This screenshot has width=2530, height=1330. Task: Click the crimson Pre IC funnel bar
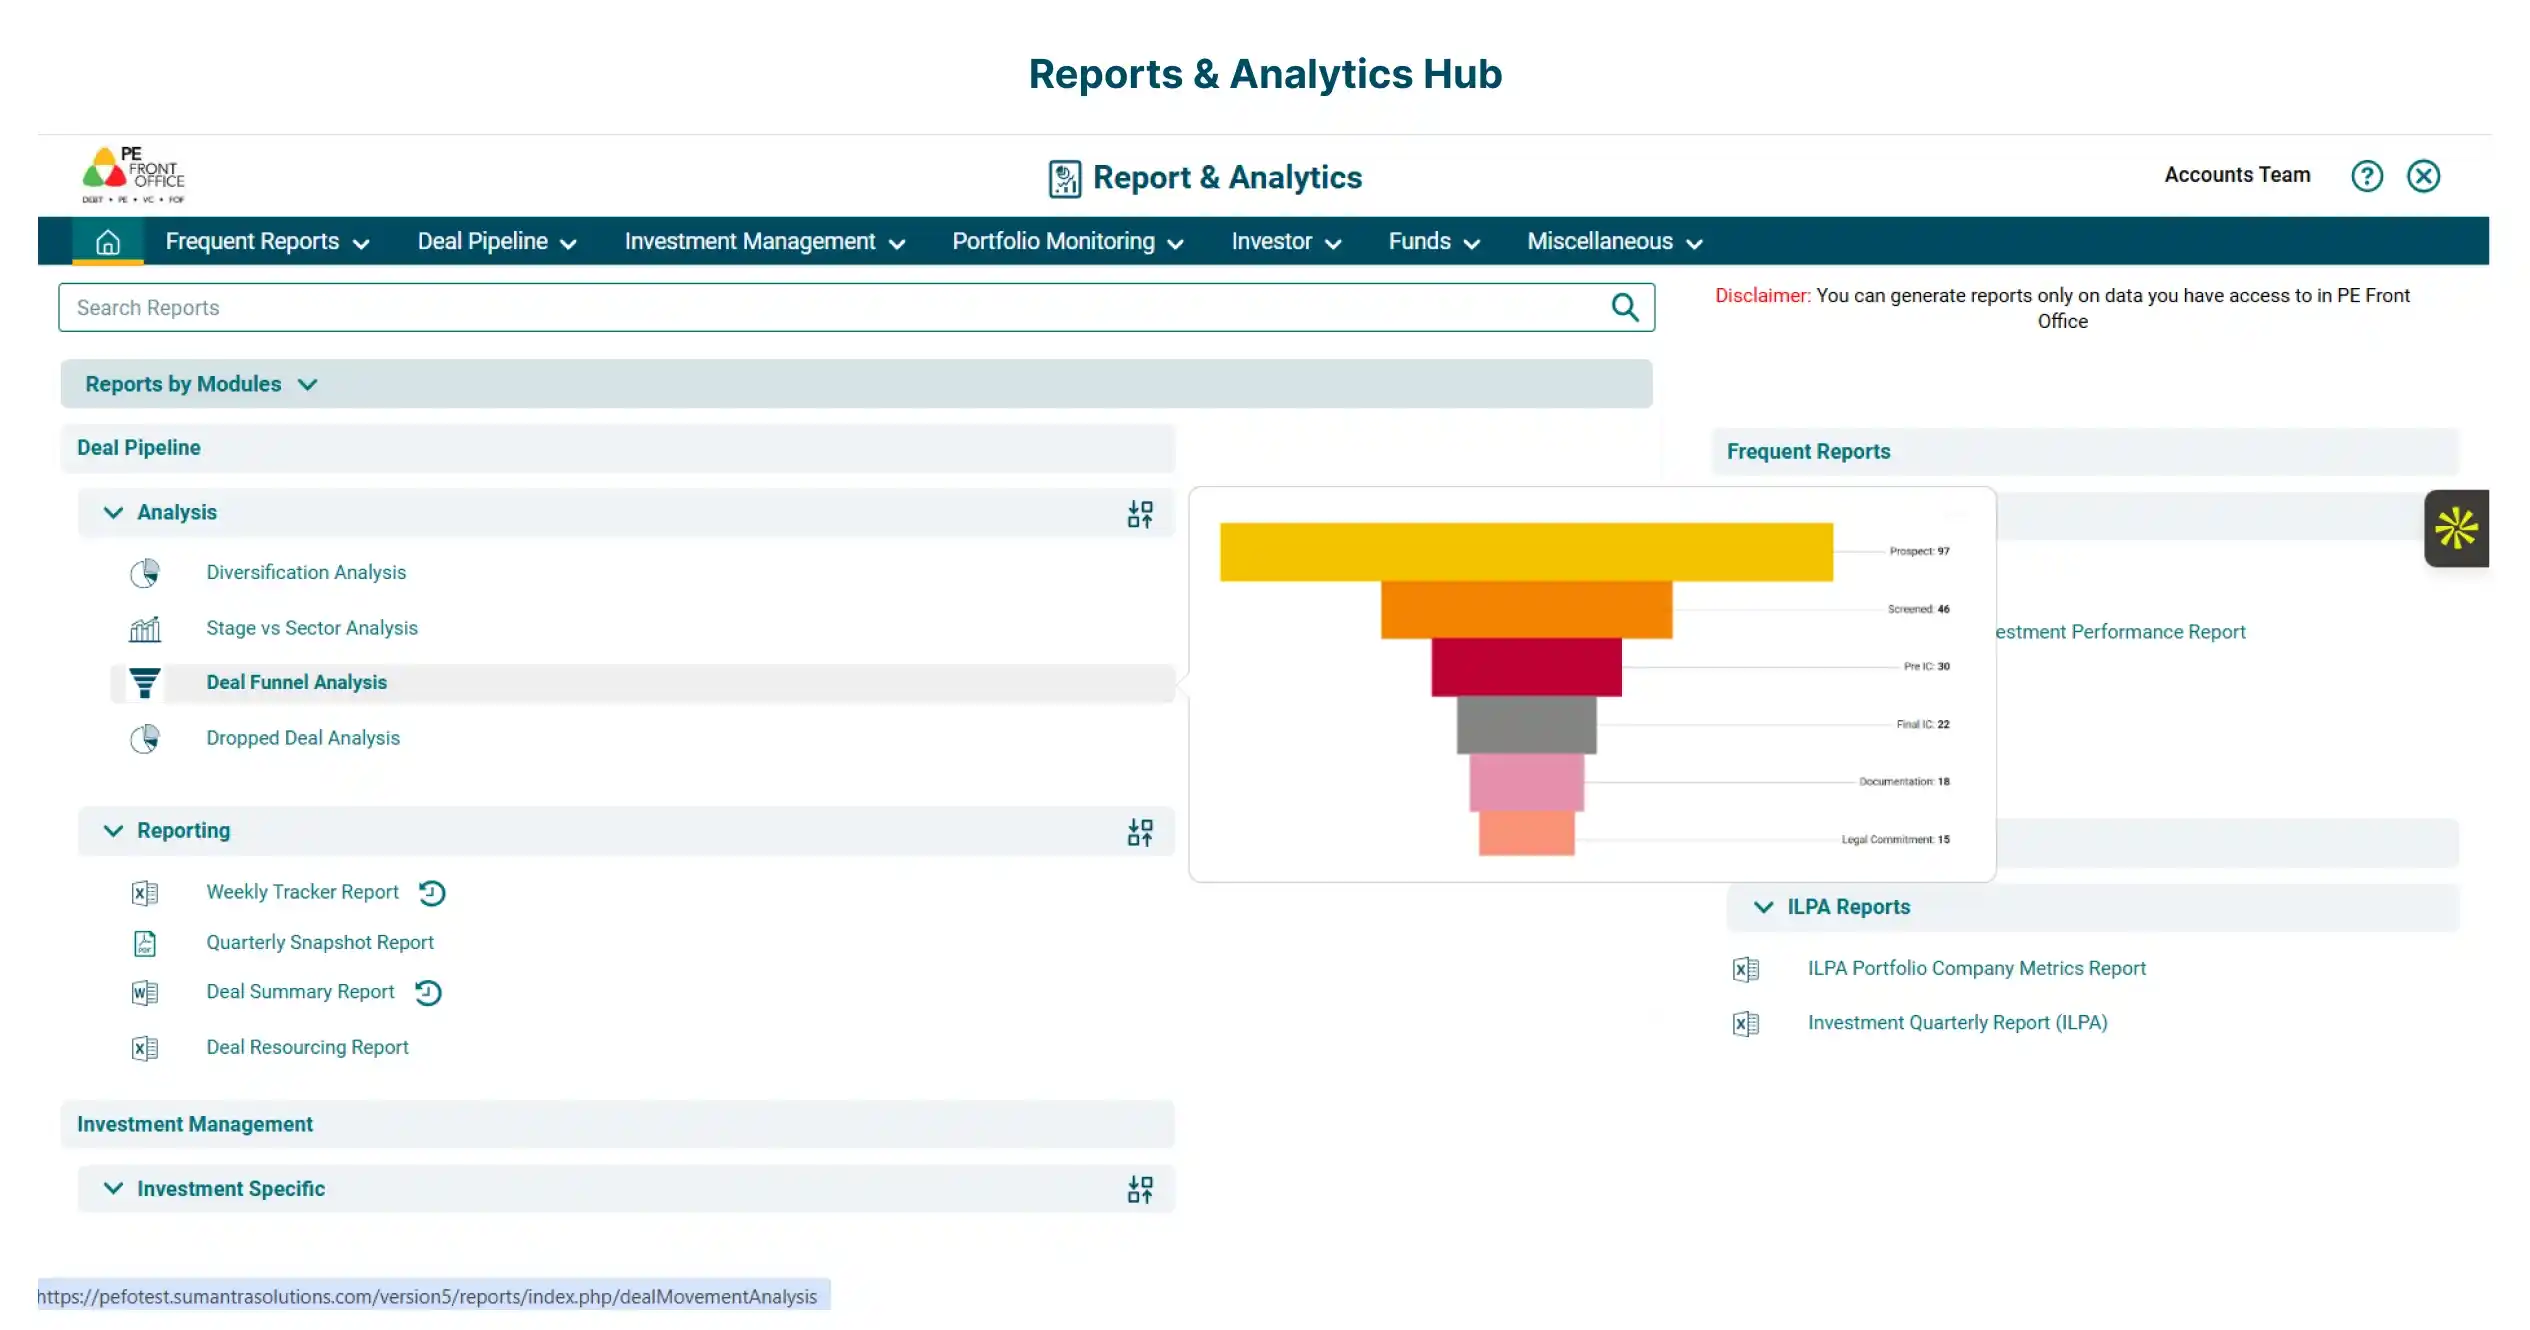1526,667
